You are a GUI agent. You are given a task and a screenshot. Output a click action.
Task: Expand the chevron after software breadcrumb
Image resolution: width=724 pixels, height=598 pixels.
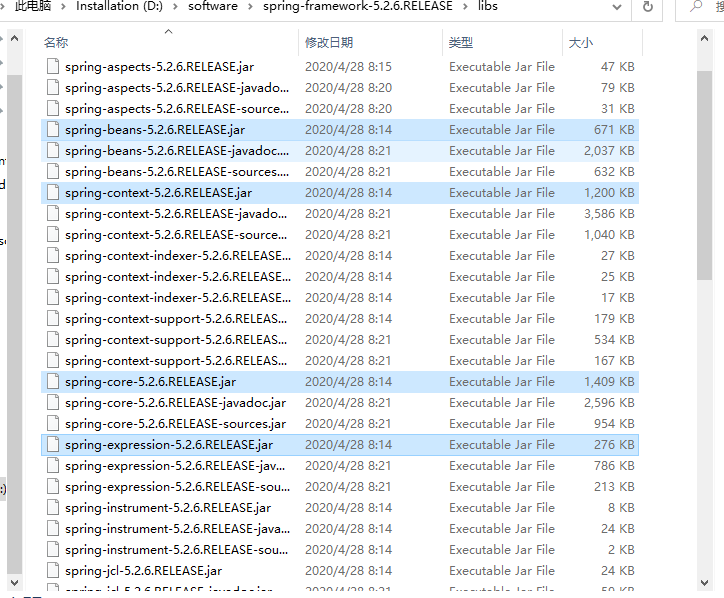coord(250,6)
